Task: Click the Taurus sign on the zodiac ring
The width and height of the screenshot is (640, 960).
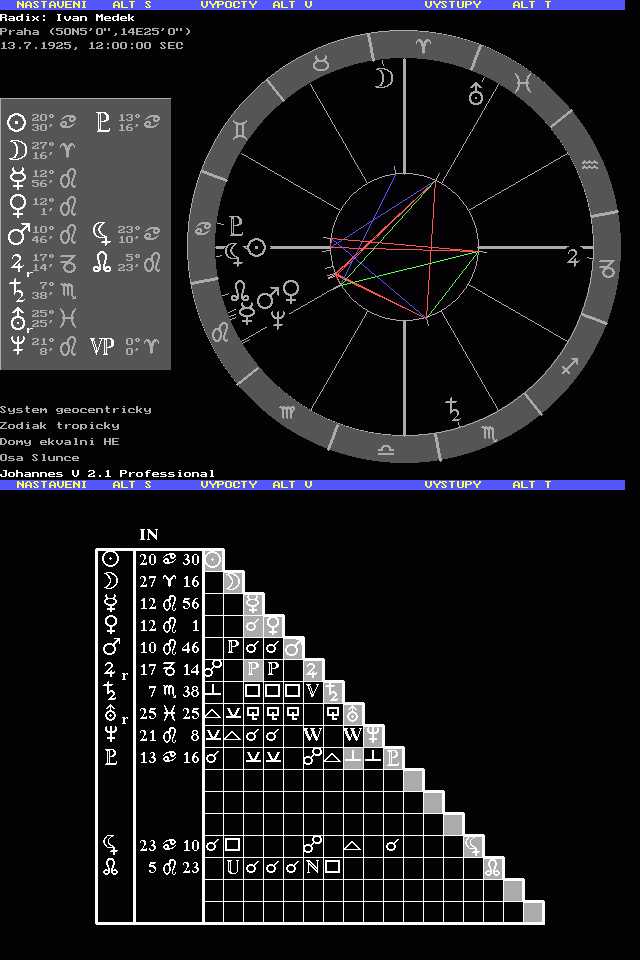Action: [320, 64]
